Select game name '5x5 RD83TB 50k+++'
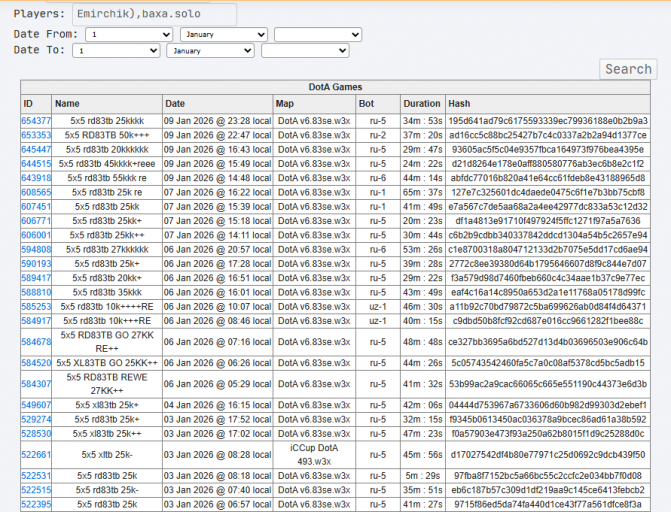 tap(107, 135)
